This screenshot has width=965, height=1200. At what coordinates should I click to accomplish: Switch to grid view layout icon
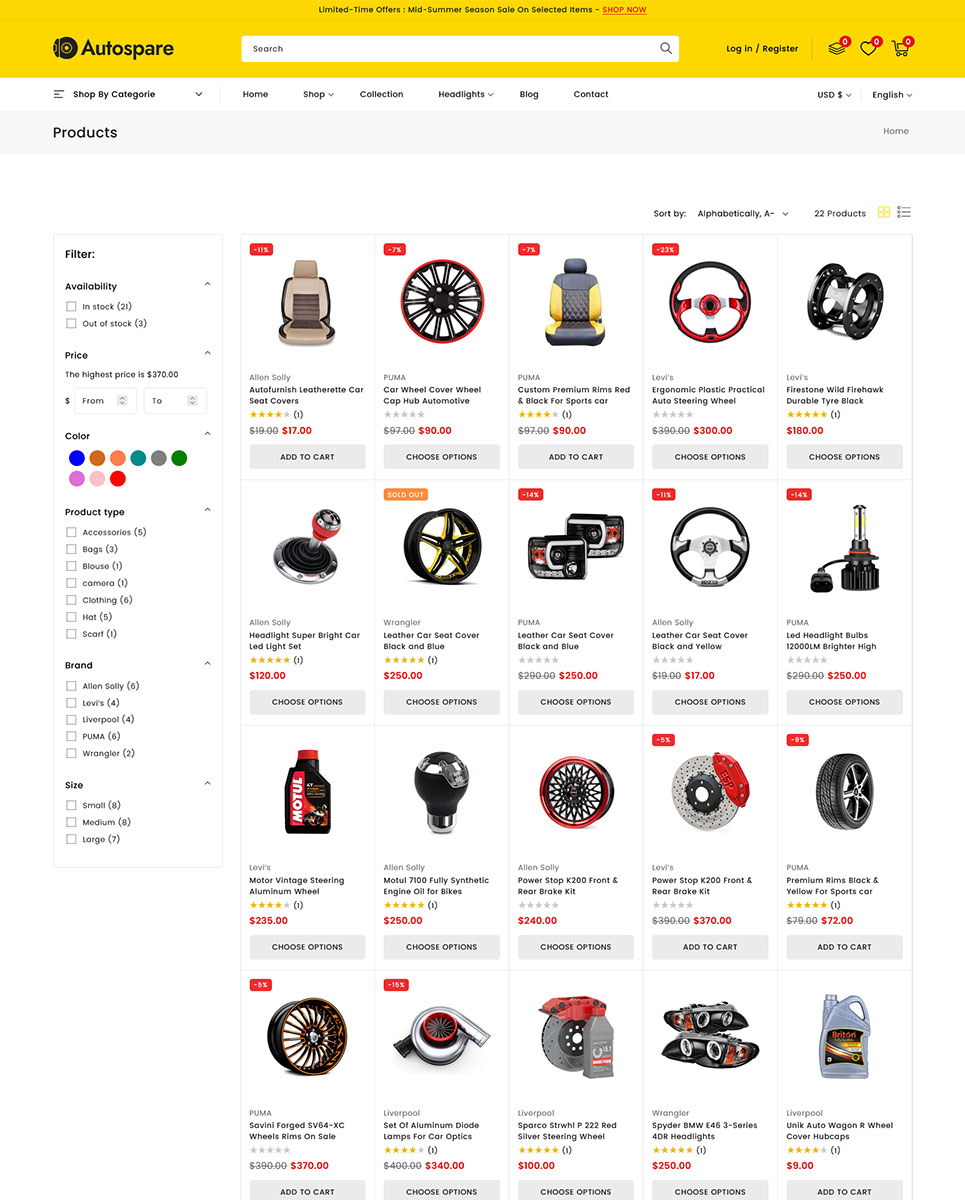(884, 212)
